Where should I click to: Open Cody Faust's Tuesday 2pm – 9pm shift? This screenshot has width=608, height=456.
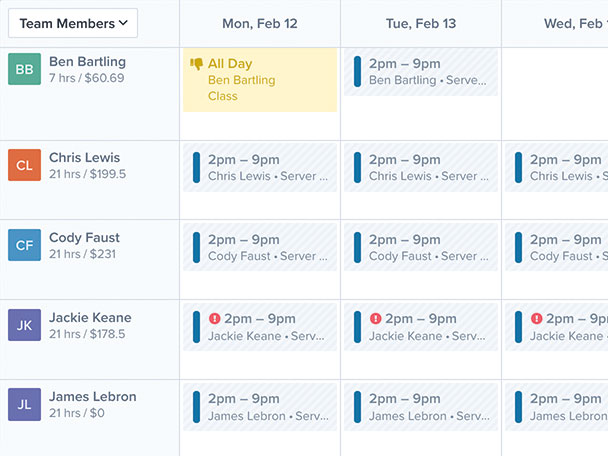click(421, 247)
